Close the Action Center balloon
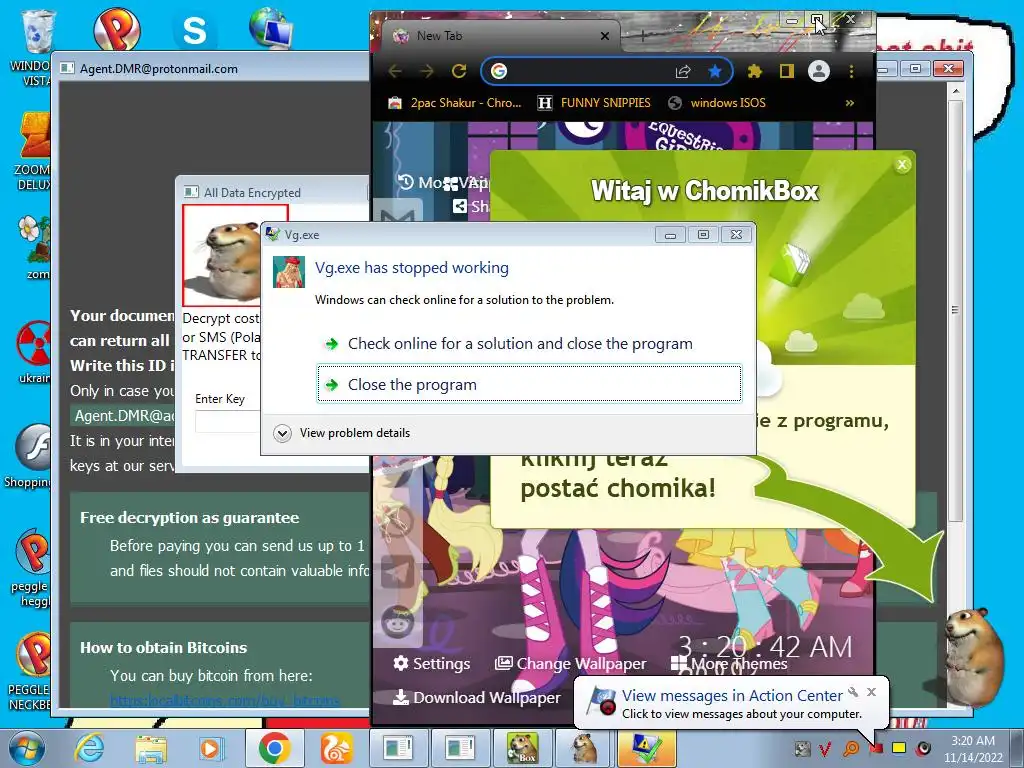The image size is (1024, 768). pyautogui.click(x=871, y=692)
